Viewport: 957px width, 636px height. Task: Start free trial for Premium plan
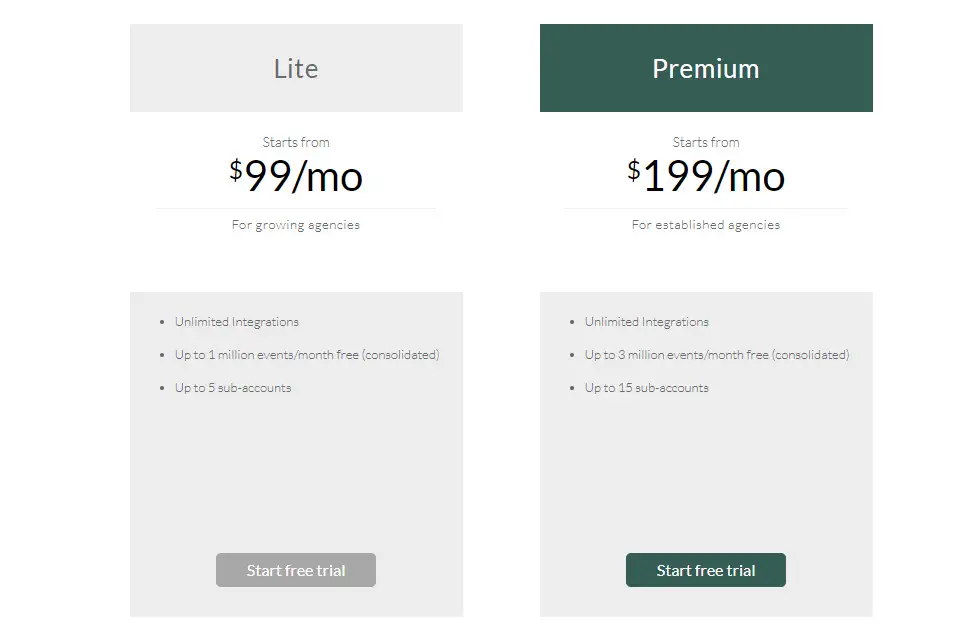click(x=706, y=570)
